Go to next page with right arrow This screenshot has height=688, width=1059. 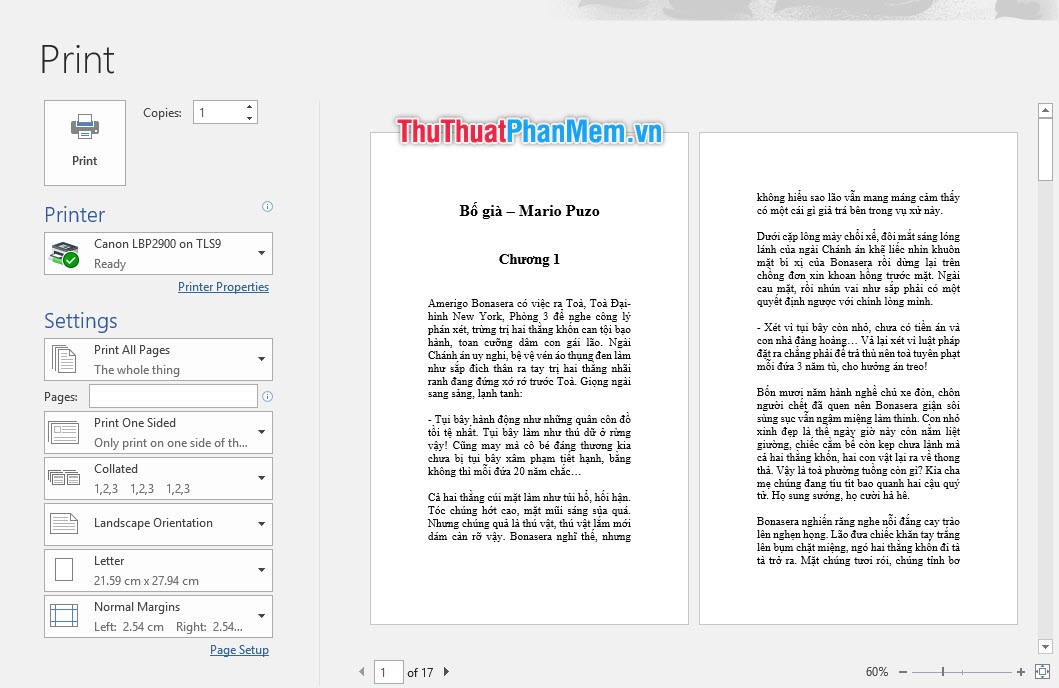(446, 672)
